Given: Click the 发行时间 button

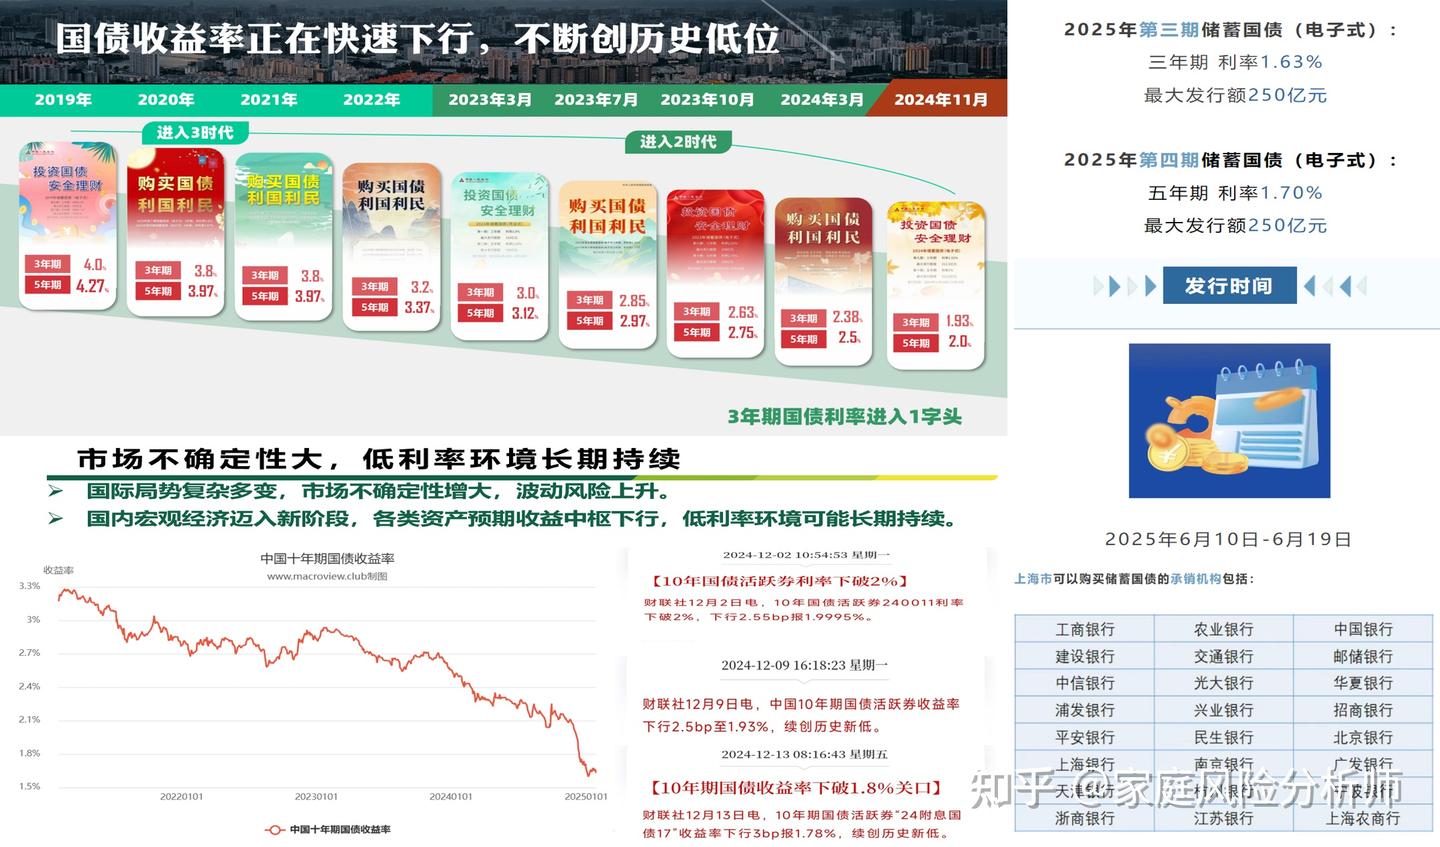Looking at the screenshot, I should click(1229, 285).
